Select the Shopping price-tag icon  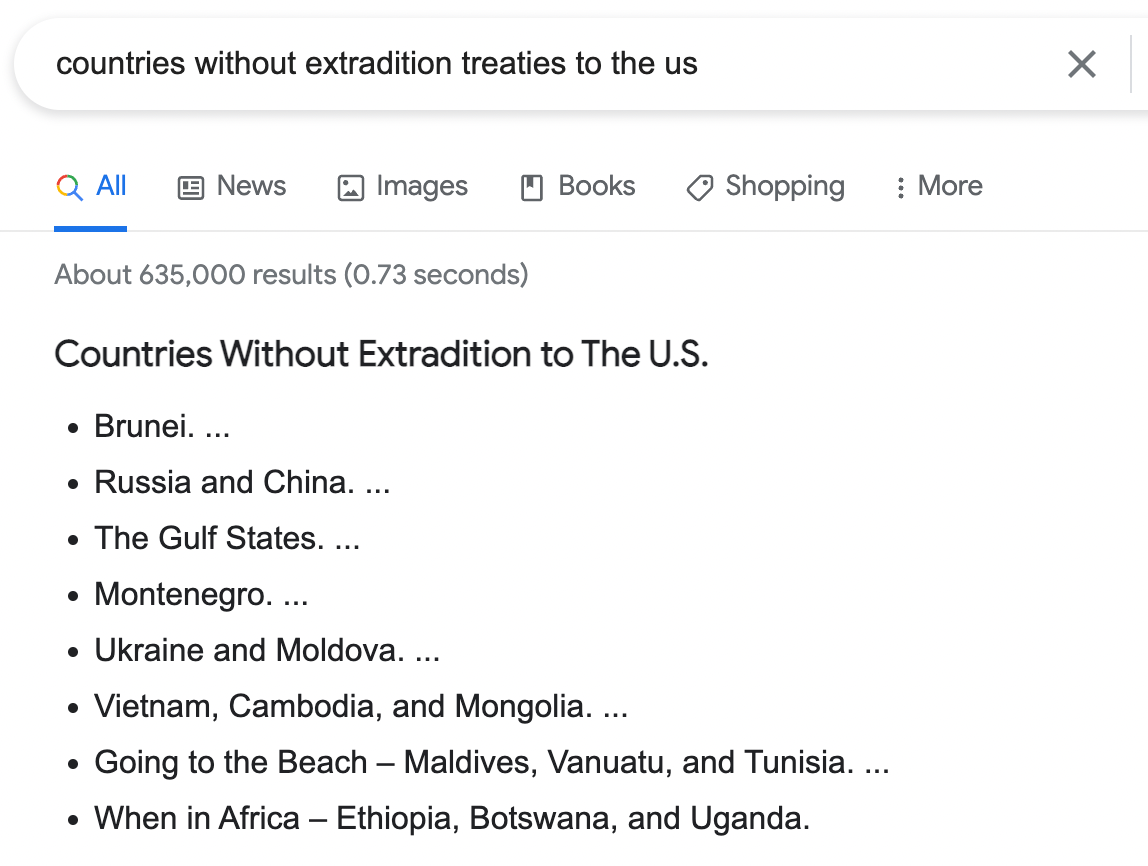point(699,186)
